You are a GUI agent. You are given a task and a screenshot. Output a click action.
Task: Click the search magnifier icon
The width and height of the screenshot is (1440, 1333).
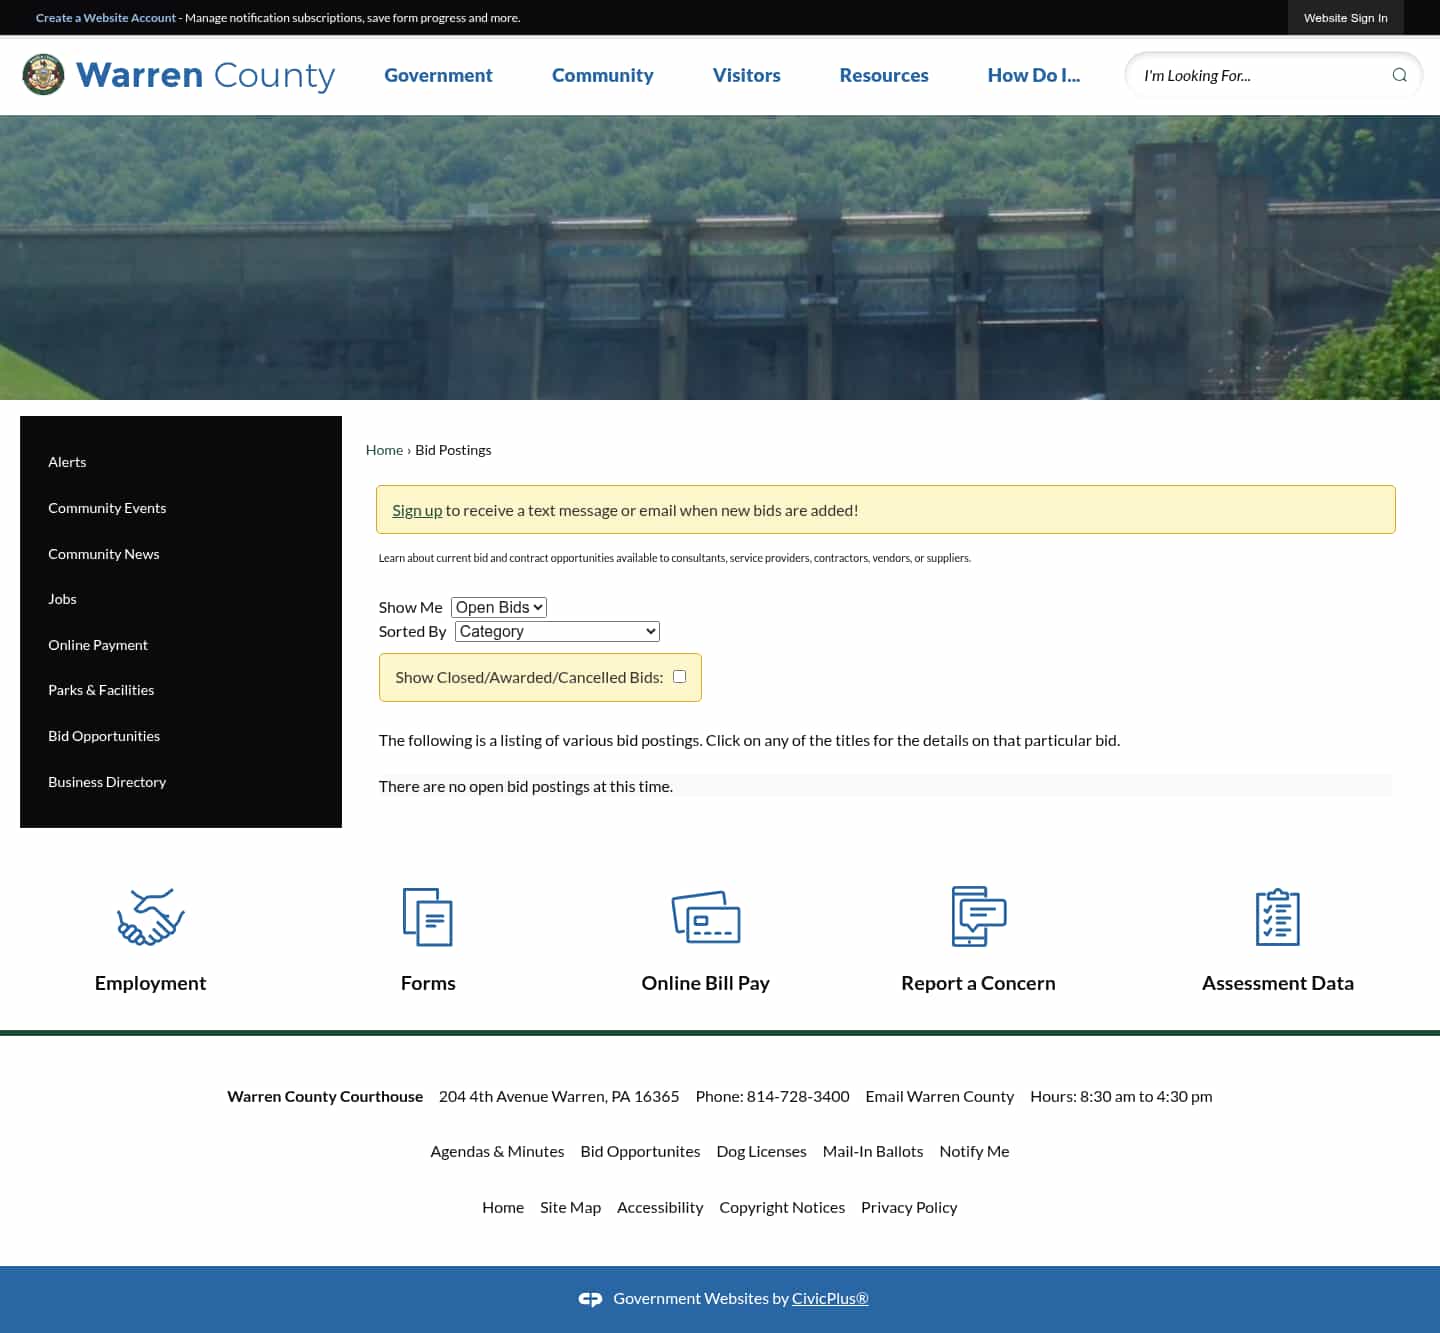[1400, 75]
